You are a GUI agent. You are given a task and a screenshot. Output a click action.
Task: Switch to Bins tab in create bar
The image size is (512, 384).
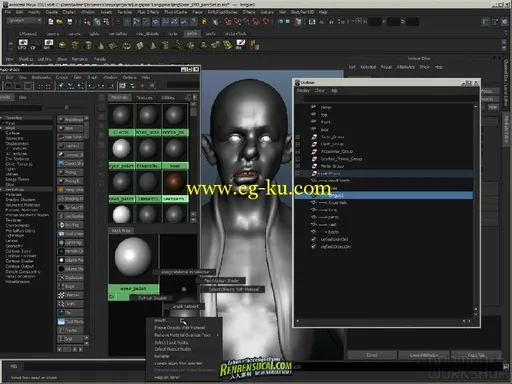click(x=22, y=97)
